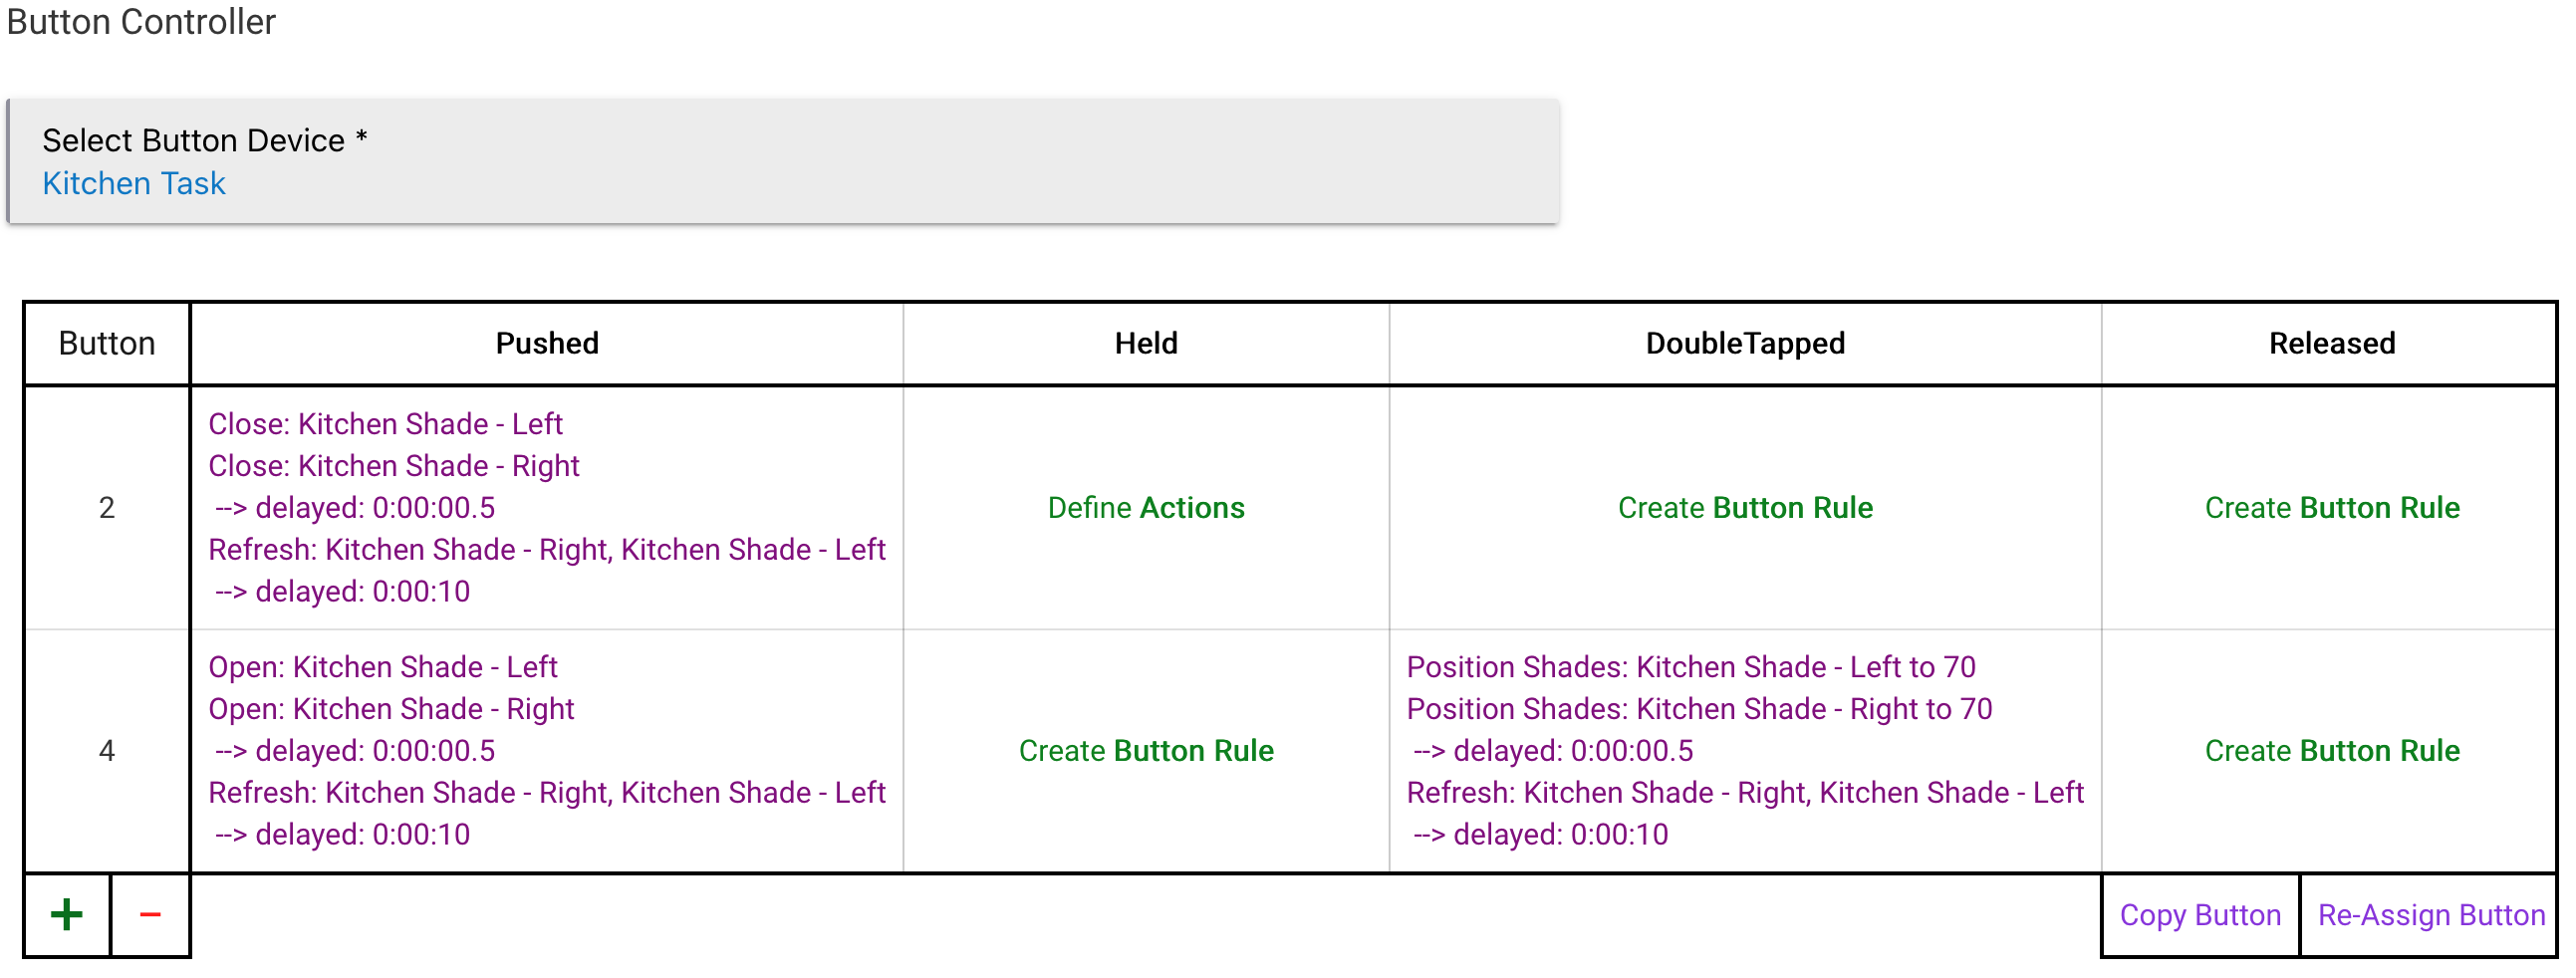
Task: Edit button 4 Pushed Open Kitchen Shade Left action
Action: (x=383, y=667)
